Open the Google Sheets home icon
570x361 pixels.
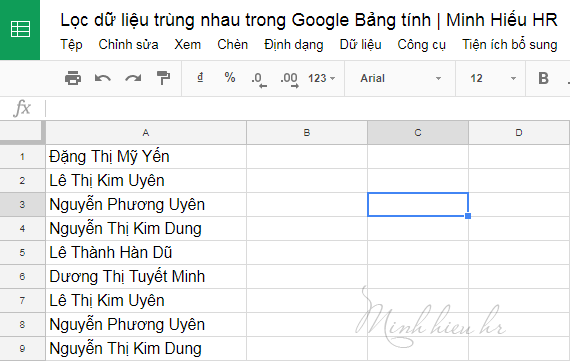point(20,29)
